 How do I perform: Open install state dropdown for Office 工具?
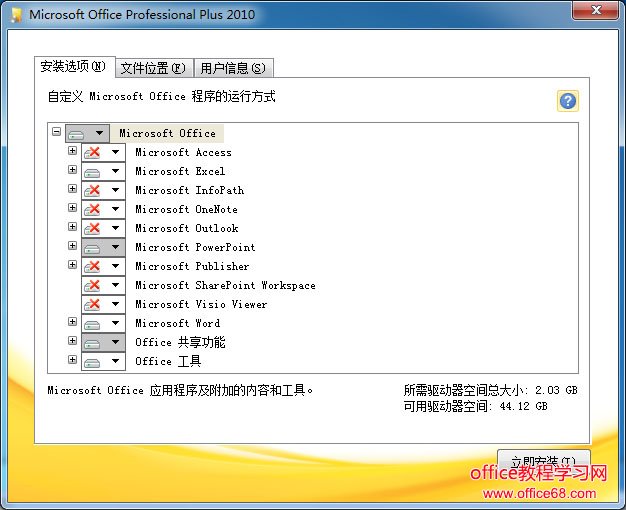pyautogui.click(x=103, y=361)
